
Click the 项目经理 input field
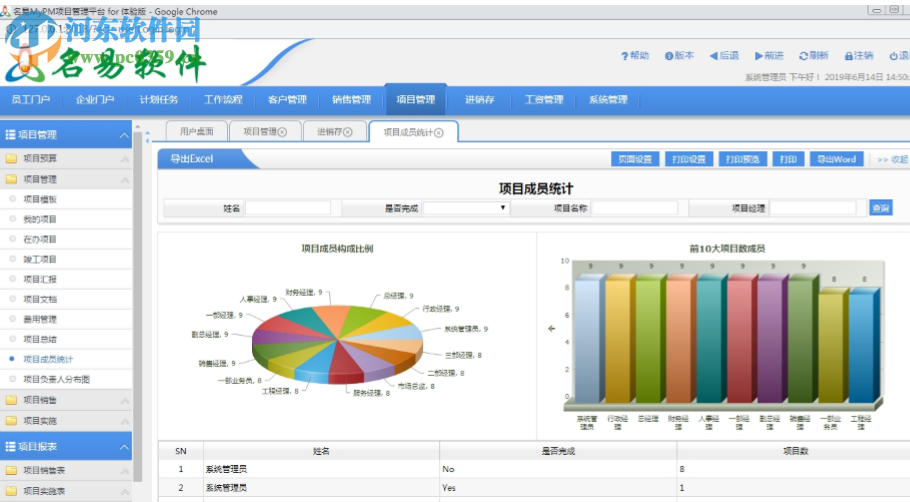pyautogui.click(x=812, y=208)
